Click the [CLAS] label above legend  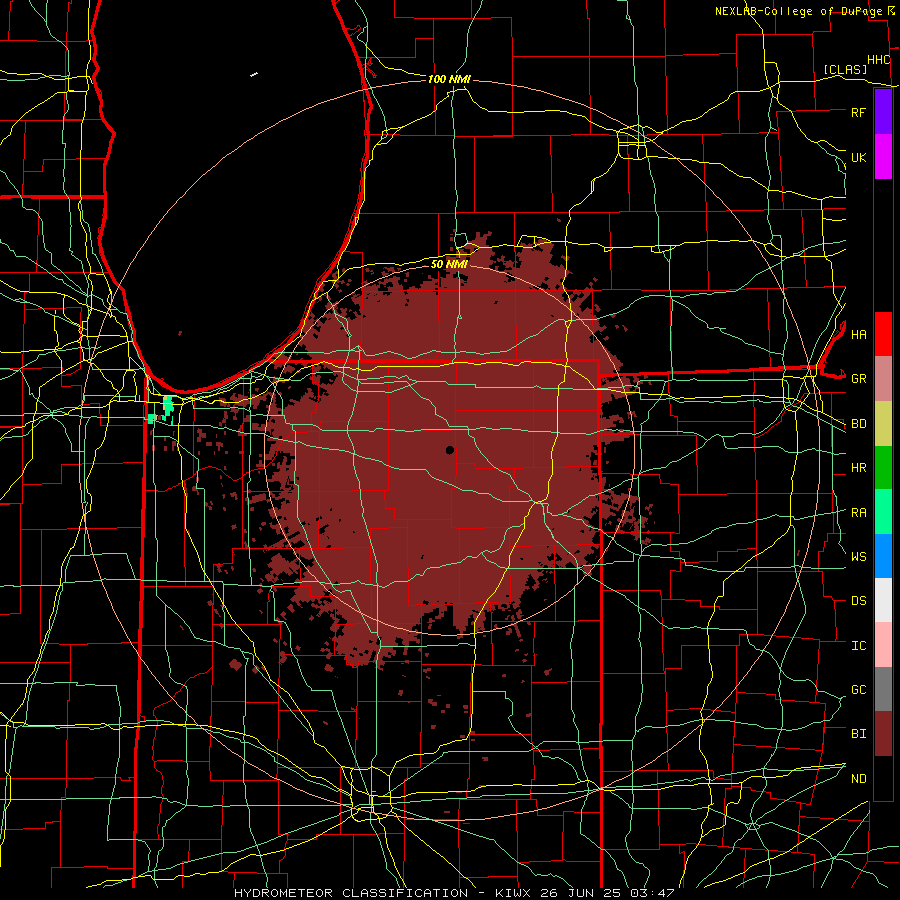point(845,69)
